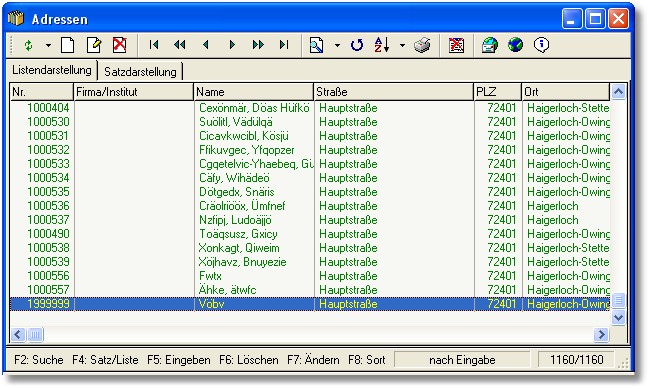Select the name Ffikuvgec, Yfqopzer
Image resolution: width=649 pixels, height=389 pixels.
click(247, 150)
